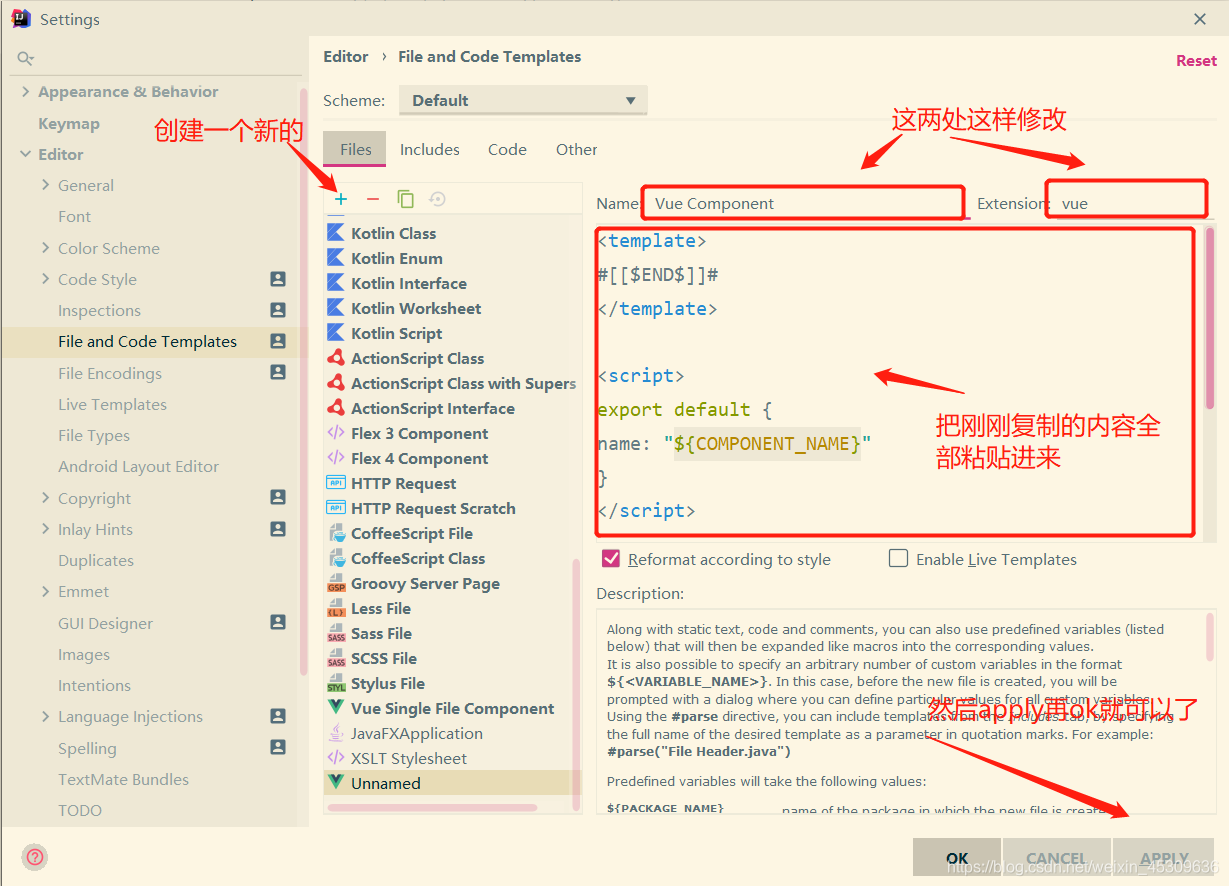This screenshot has height=886, width=1229.
Task: Click the Extension field containing vue
Action: [x=1130, y=203]
